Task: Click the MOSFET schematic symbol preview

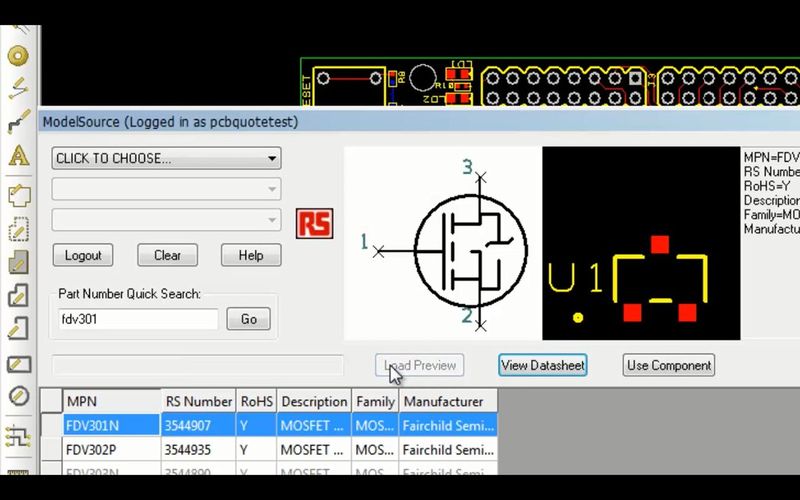Action: point(443,243)
